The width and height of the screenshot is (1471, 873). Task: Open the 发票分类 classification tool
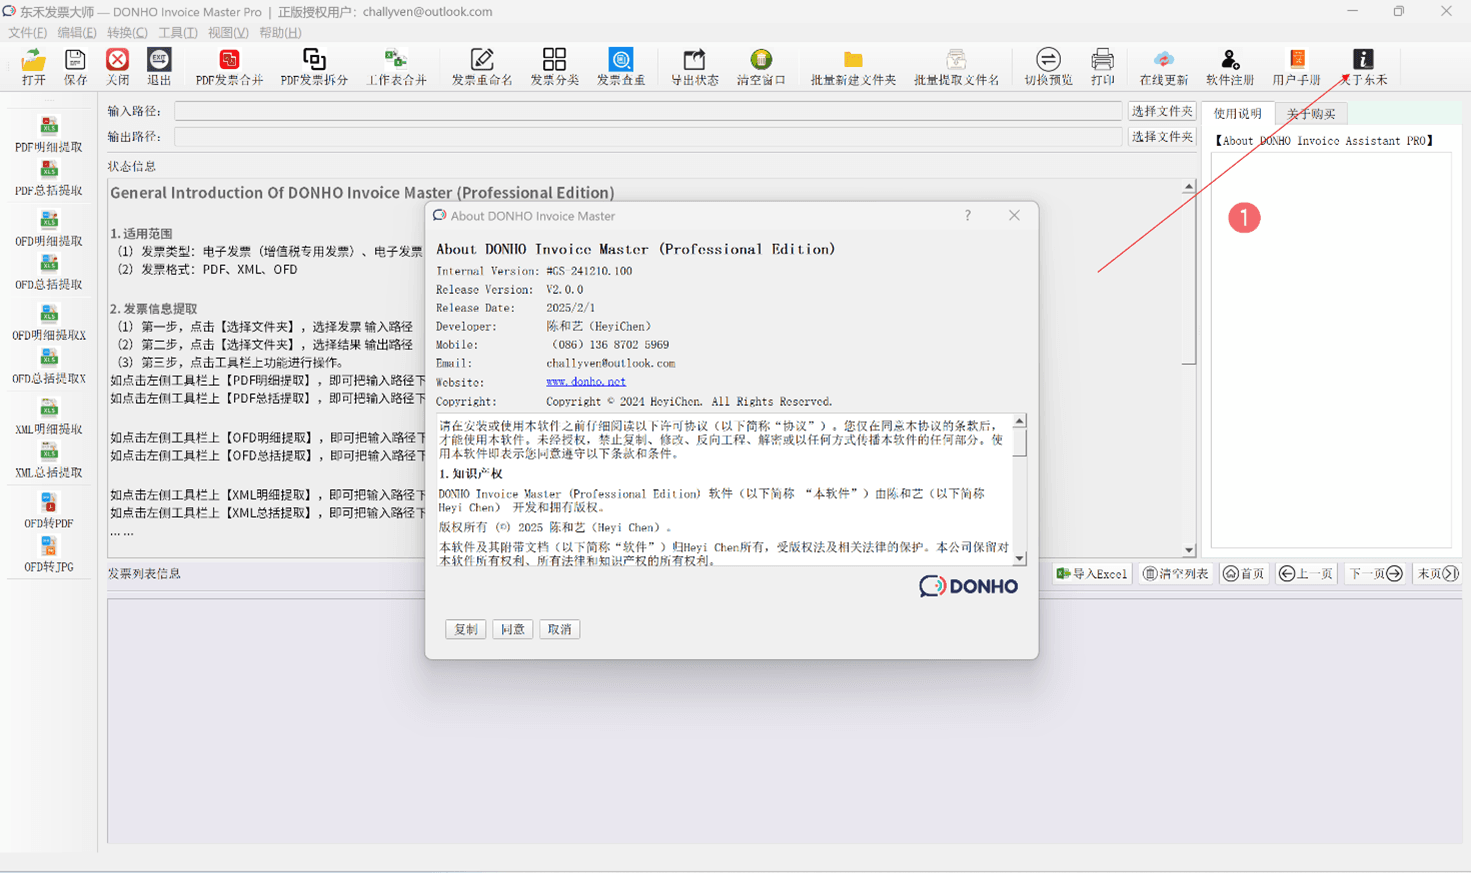click(554, 67)
